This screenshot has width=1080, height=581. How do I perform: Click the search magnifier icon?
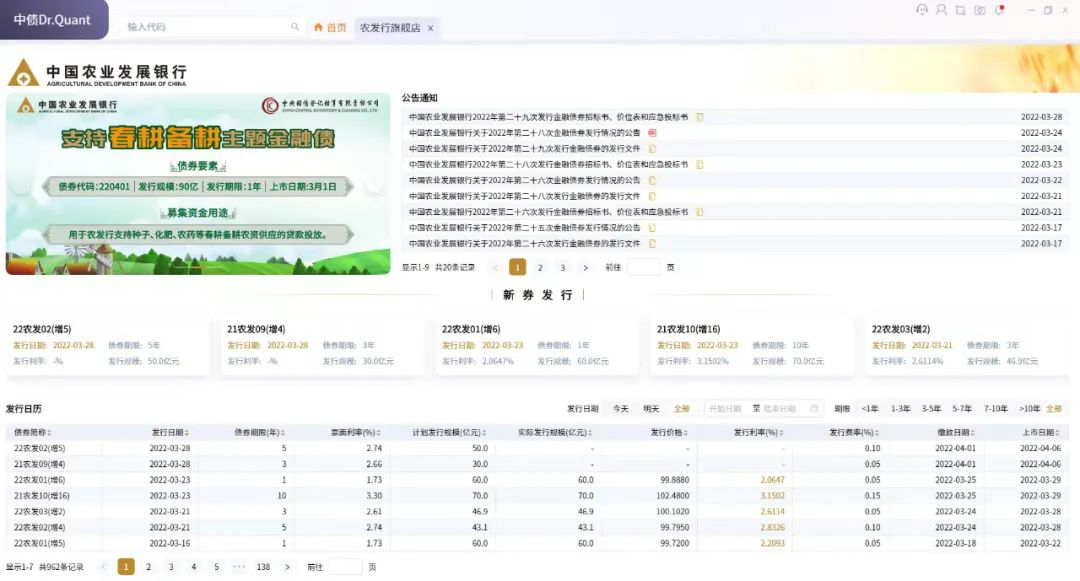point(295,27)
